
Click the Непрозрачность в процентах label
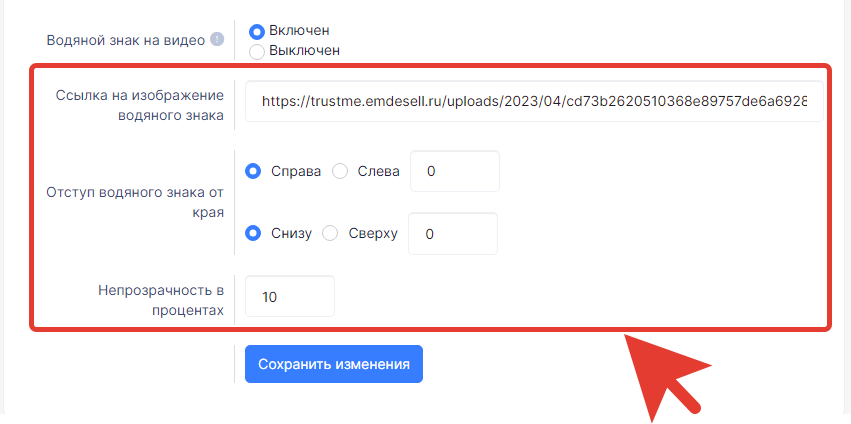[x=161, y=300]
